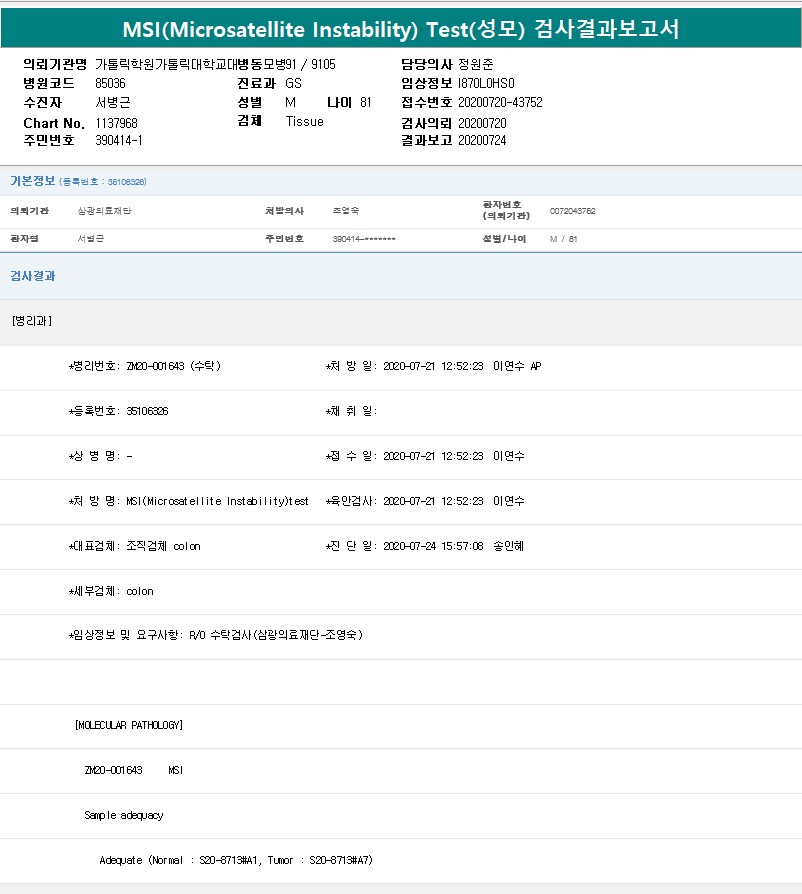The width and height of the screenshot is (802, 894).
Task: Click the 병원코드 value 85036
Action: tap(110, 84)
